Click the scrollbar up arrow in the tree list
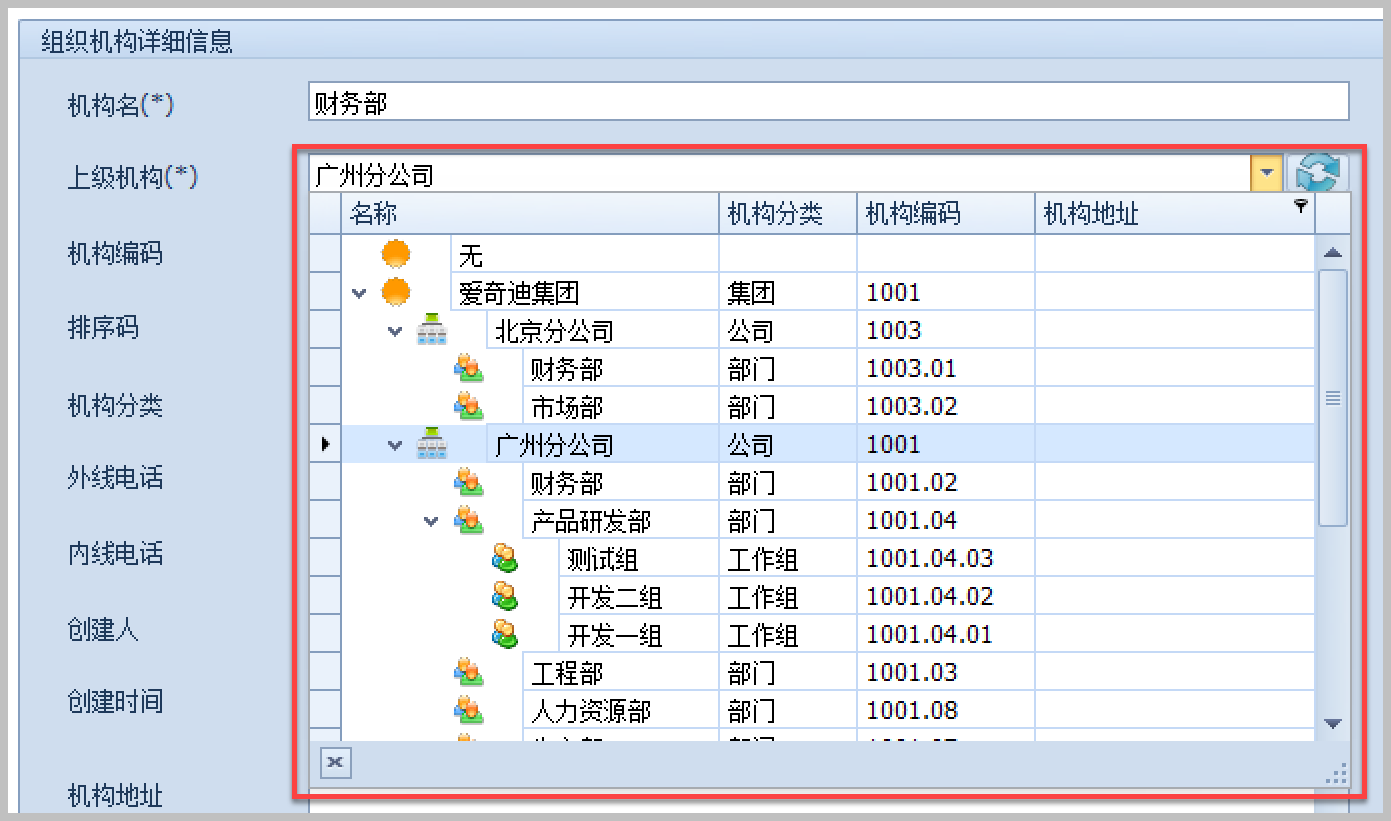Viewport: 1391px width, 821px height. [1332, 252]
